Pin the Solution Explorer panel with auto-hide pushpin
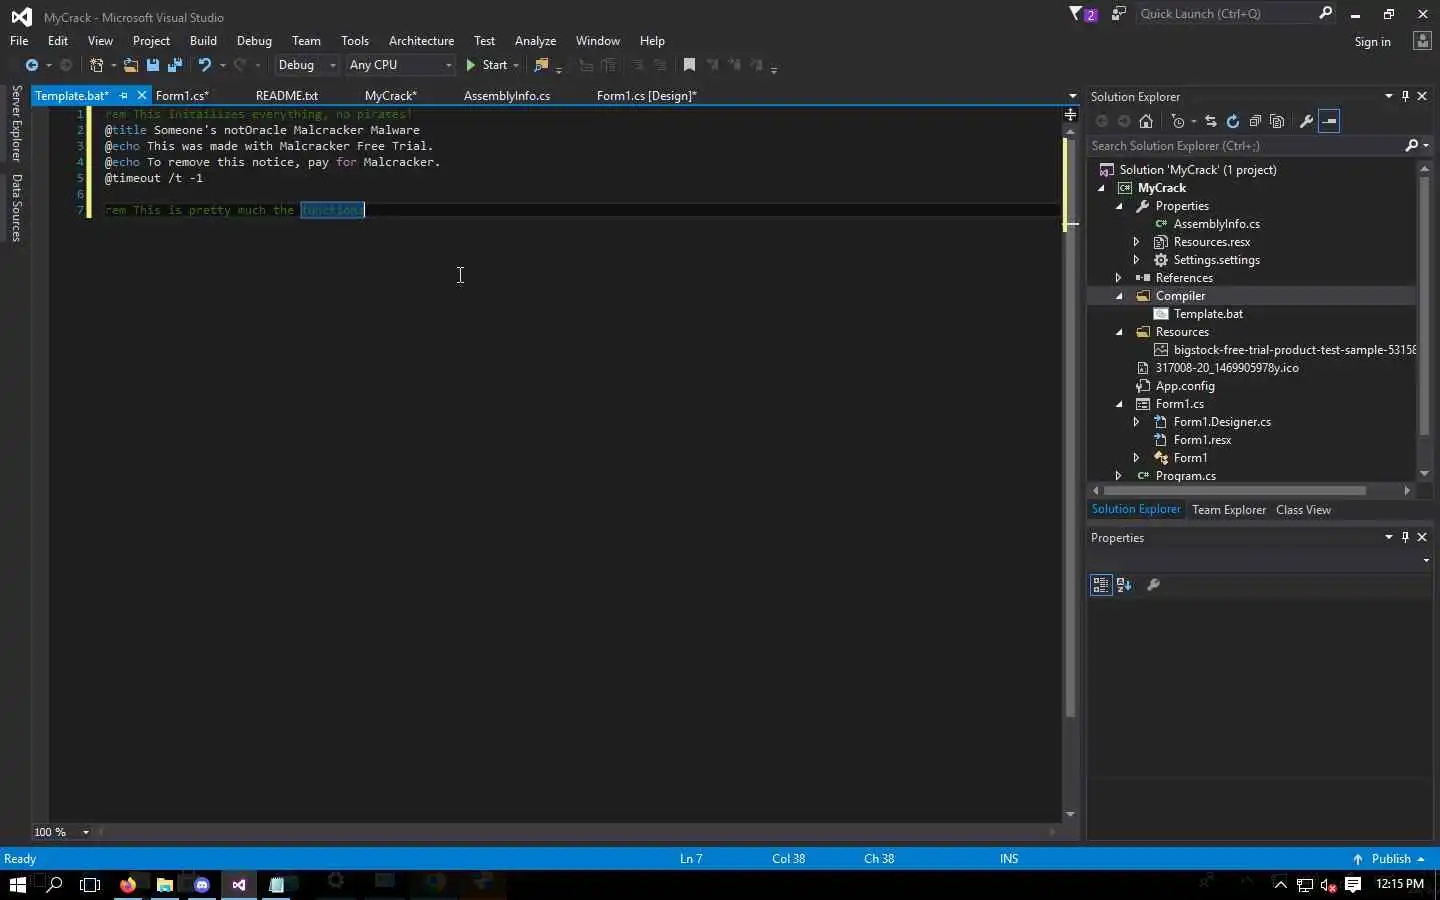1440x900 pixels. coord(1405,96)
